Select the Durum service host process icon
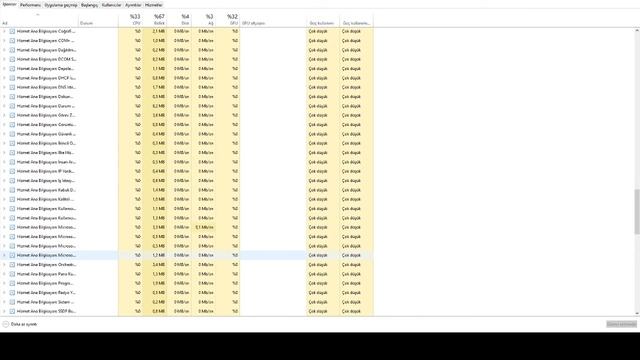The width and height of the screenshot is (640, 360). point(12,106)
